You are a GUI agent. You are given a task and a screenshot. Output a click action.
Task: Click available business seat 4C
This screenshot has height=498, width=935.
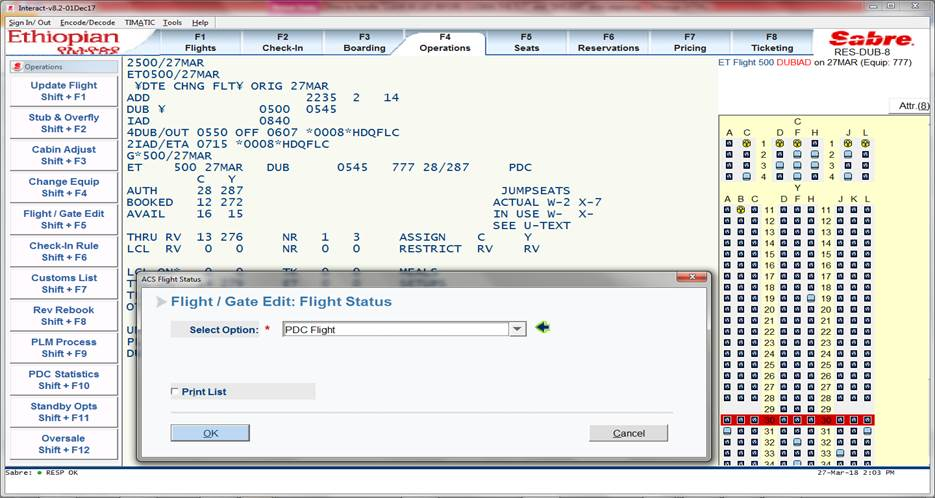tap(746, 177)
